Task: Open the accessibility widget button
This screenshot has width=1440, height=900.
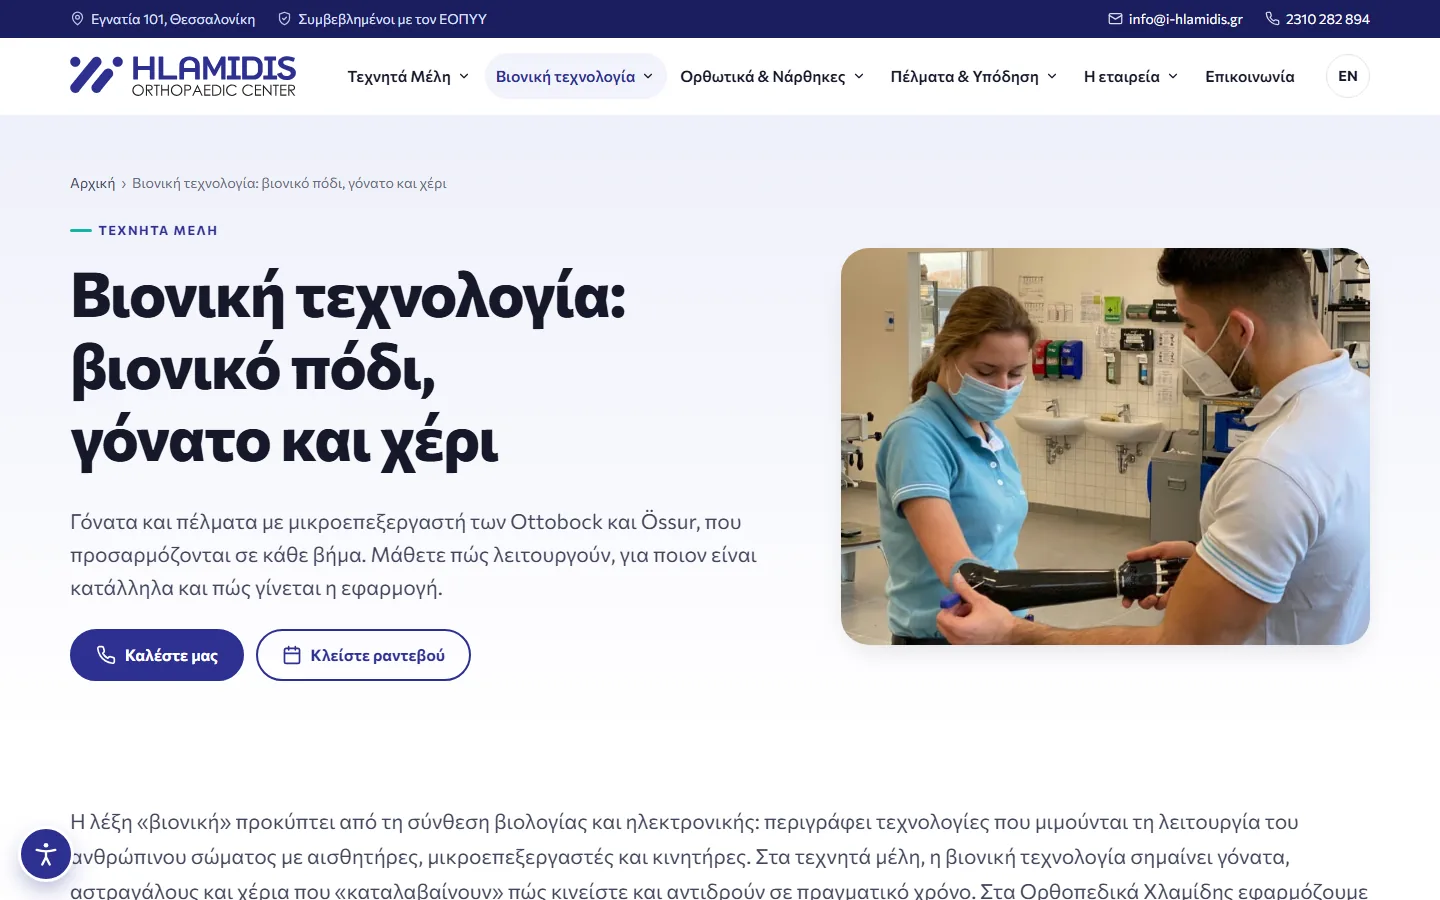Action: (46, 854)
